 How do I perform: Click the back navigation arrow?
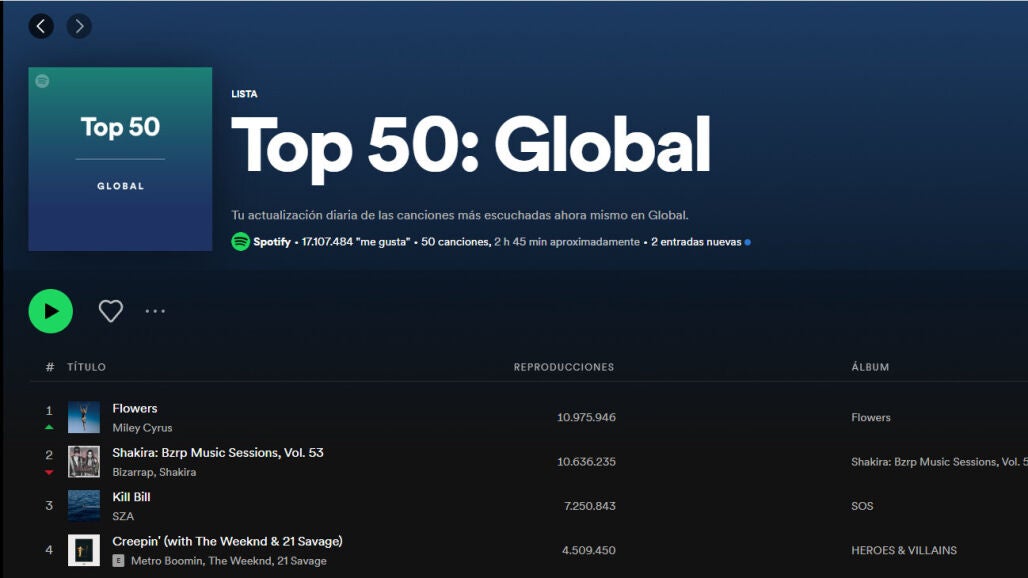41,26
